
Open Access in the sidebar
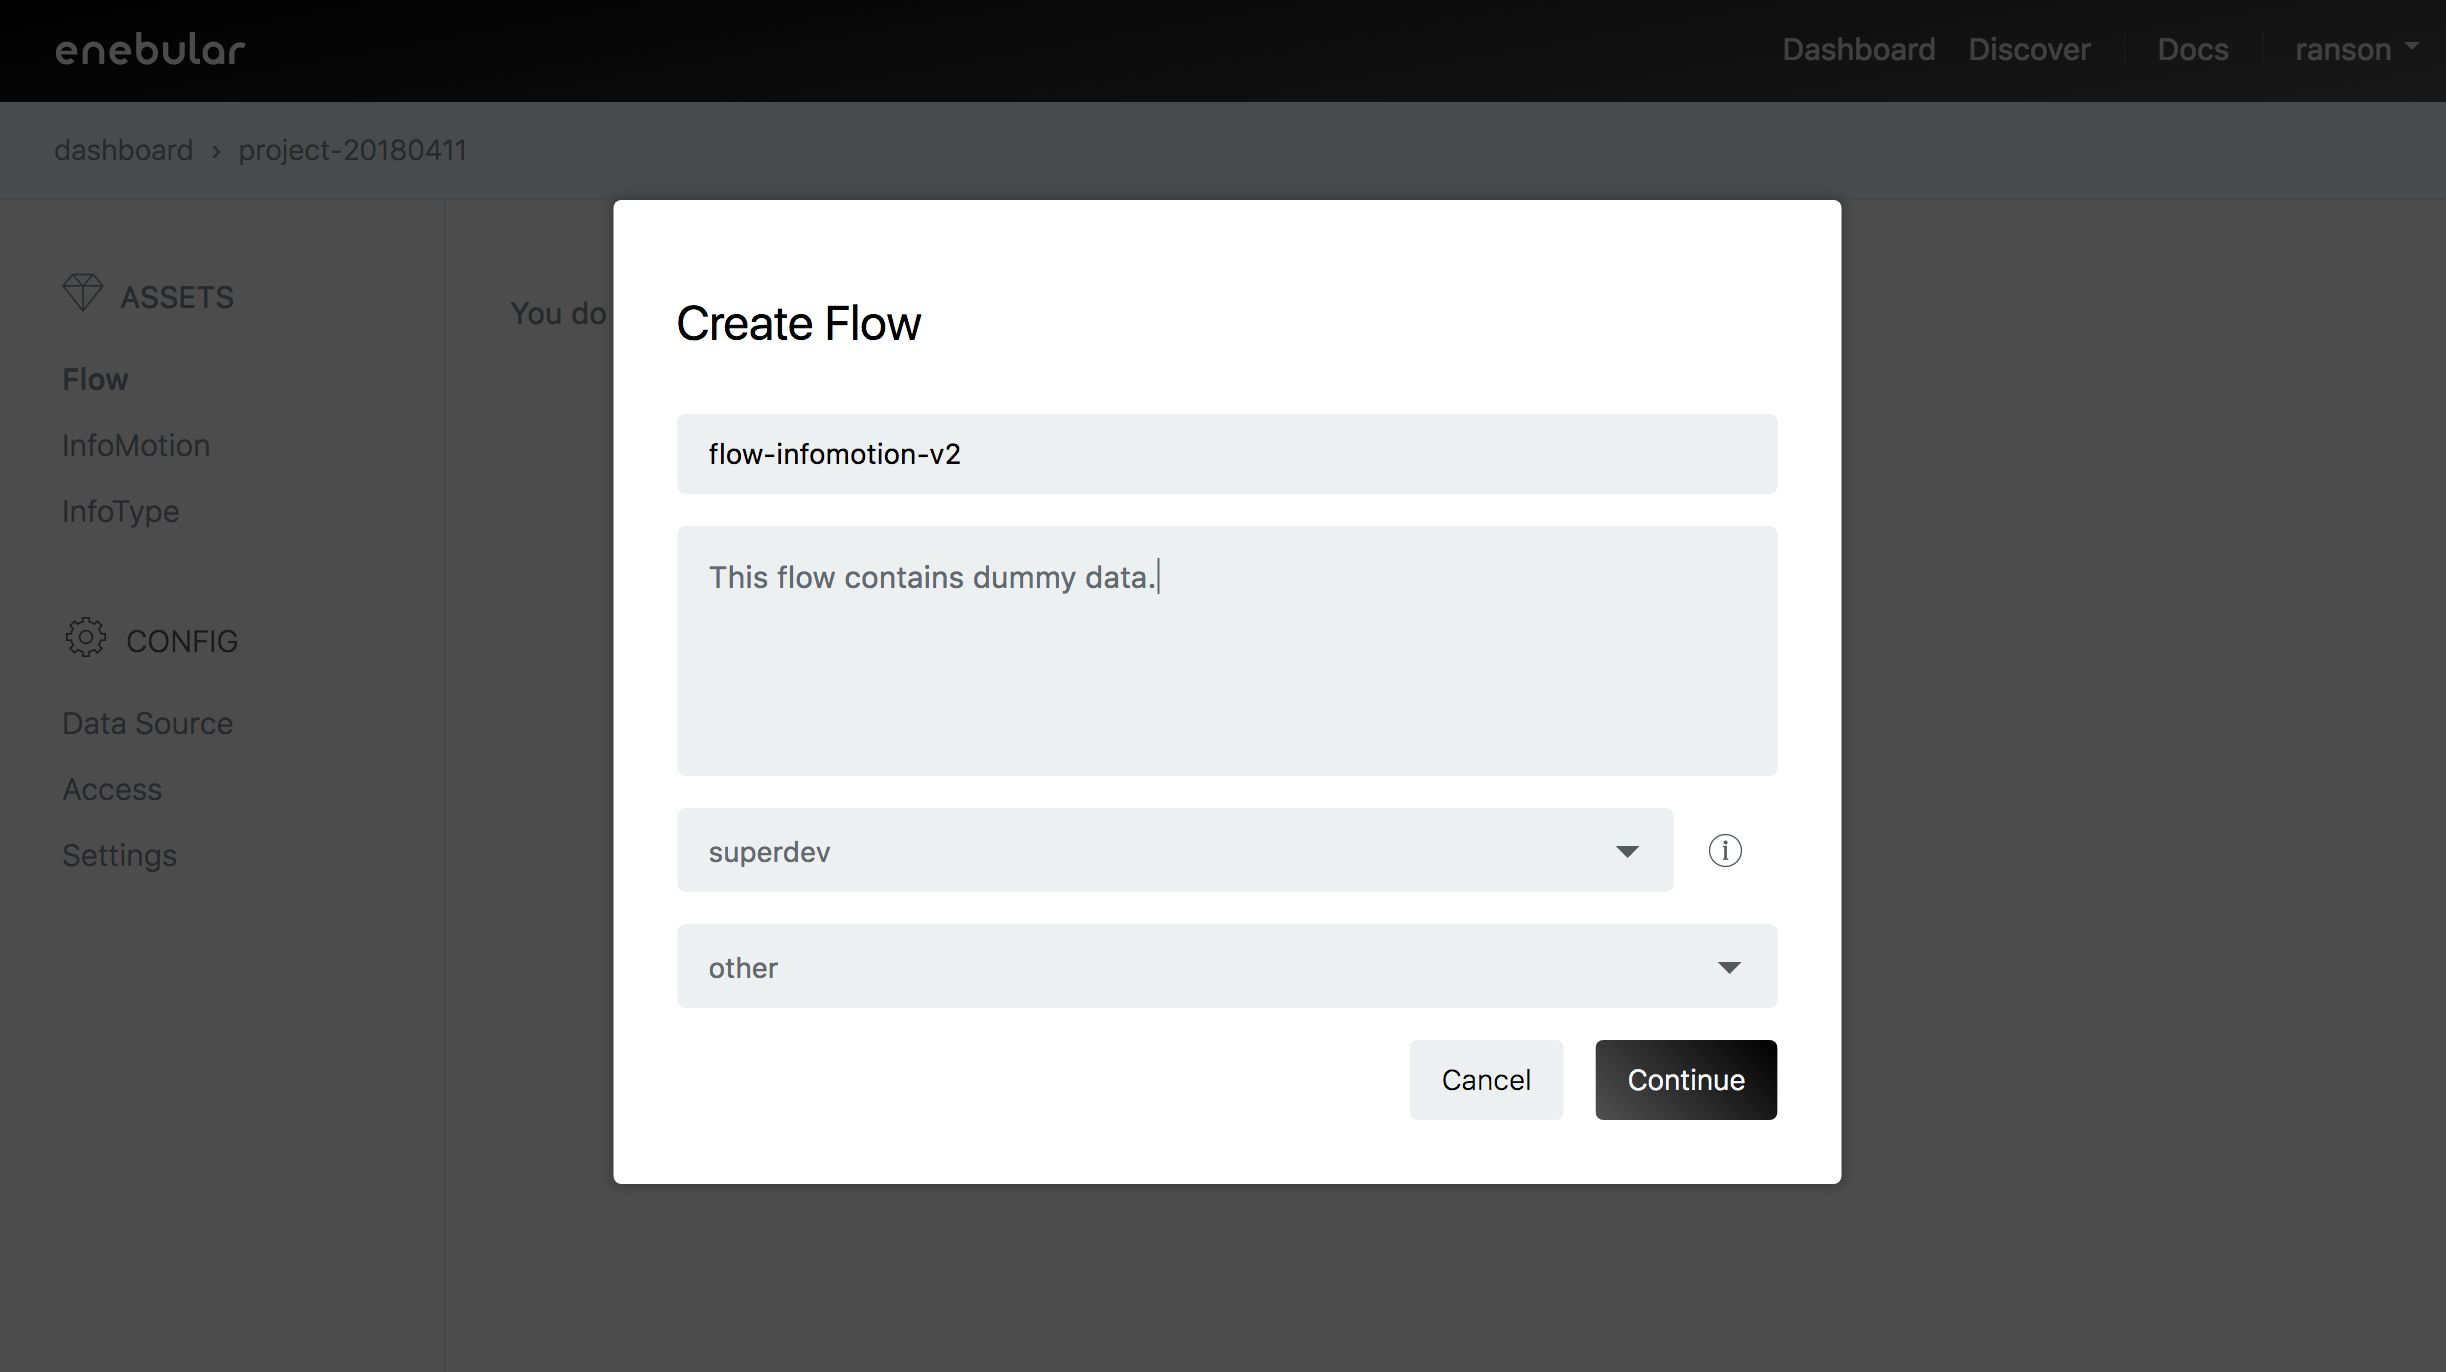(112, 789)
